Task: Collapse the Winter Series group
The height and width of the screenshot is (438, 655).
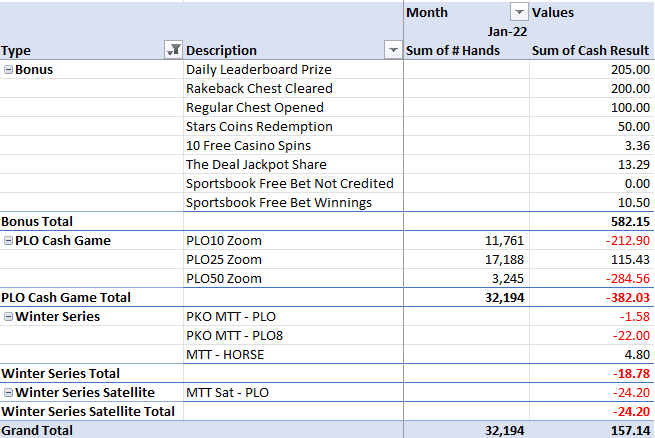Action: coord(8,316)
